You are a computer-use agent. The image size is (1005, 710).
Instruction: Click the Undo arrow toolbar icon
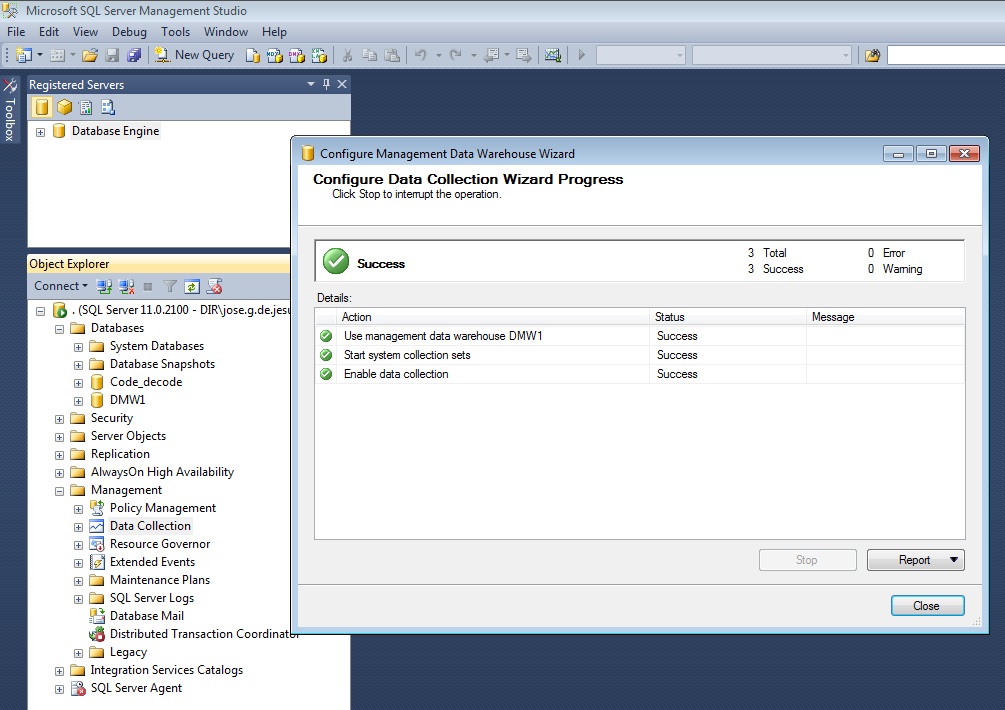click(421, 55)
